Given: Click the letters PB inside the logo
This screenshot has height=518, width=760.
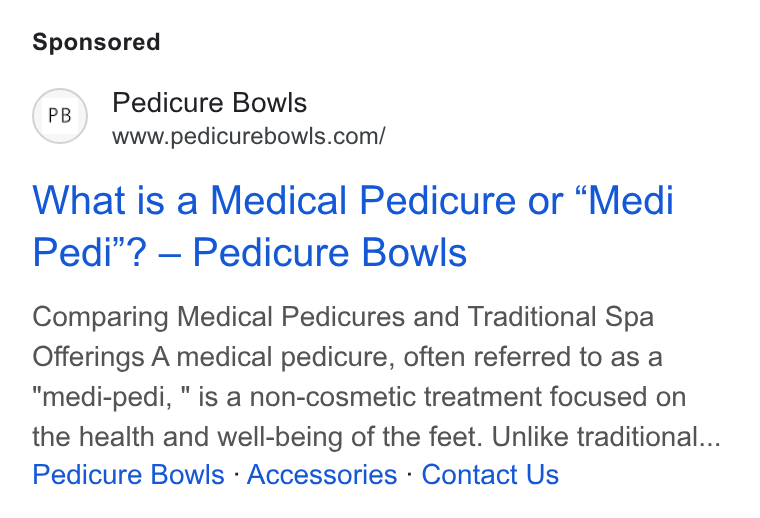Looking at the screenshot, I should pos(60,116).
